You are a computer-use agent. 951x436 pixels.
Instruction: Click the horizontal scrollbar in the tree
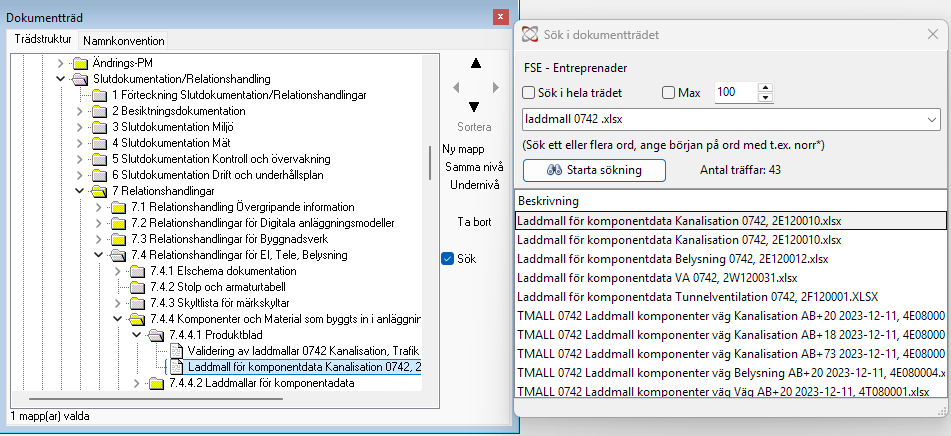155,398
